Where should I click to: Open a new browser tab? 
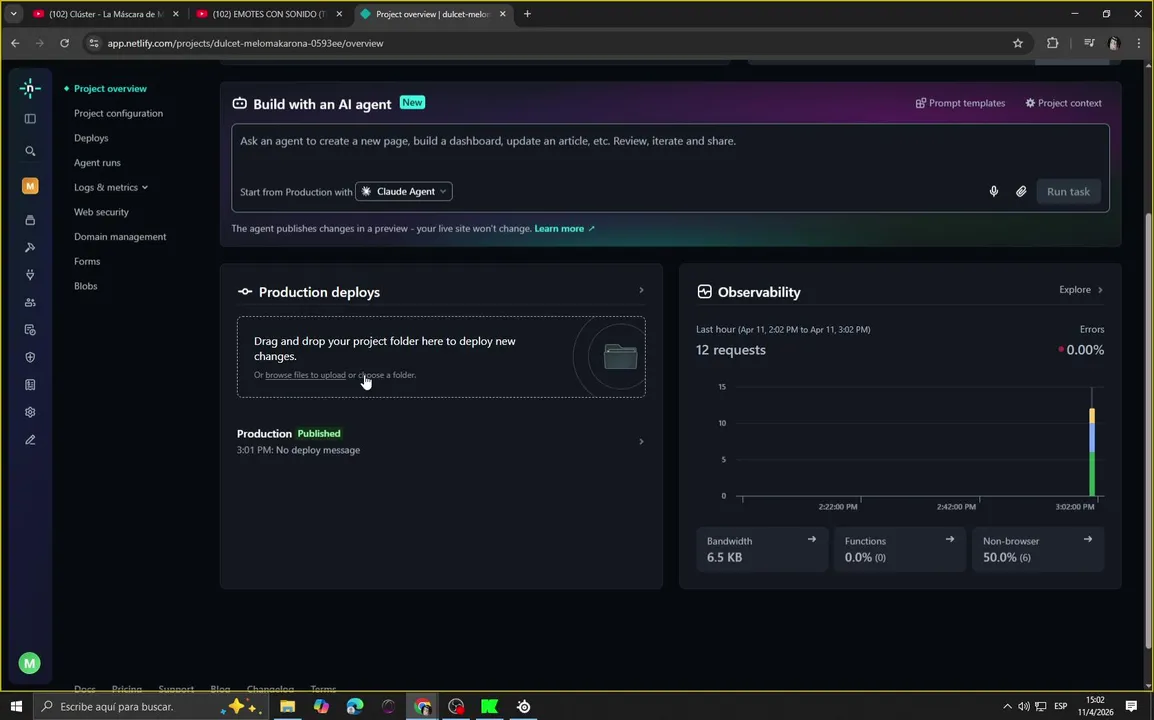click(x=527, y=14)
